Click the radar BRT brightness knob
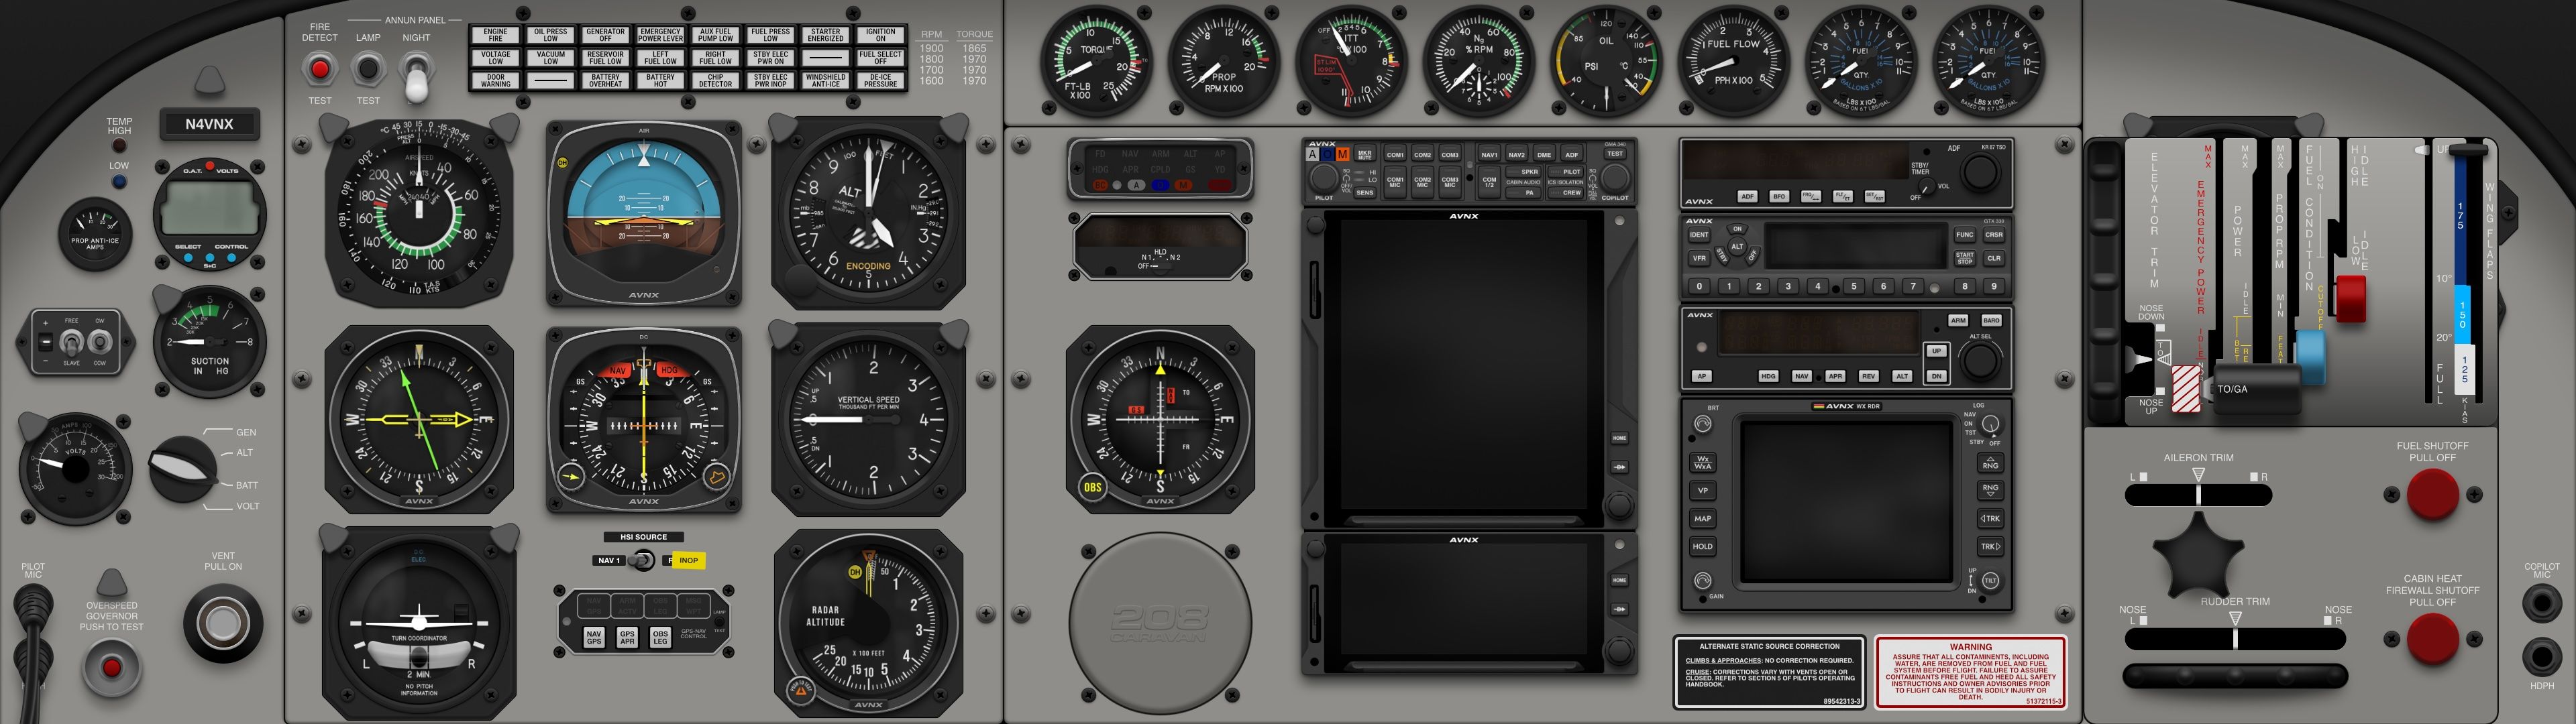Viewport: 2576px width, 724px height. (1702, 424)
